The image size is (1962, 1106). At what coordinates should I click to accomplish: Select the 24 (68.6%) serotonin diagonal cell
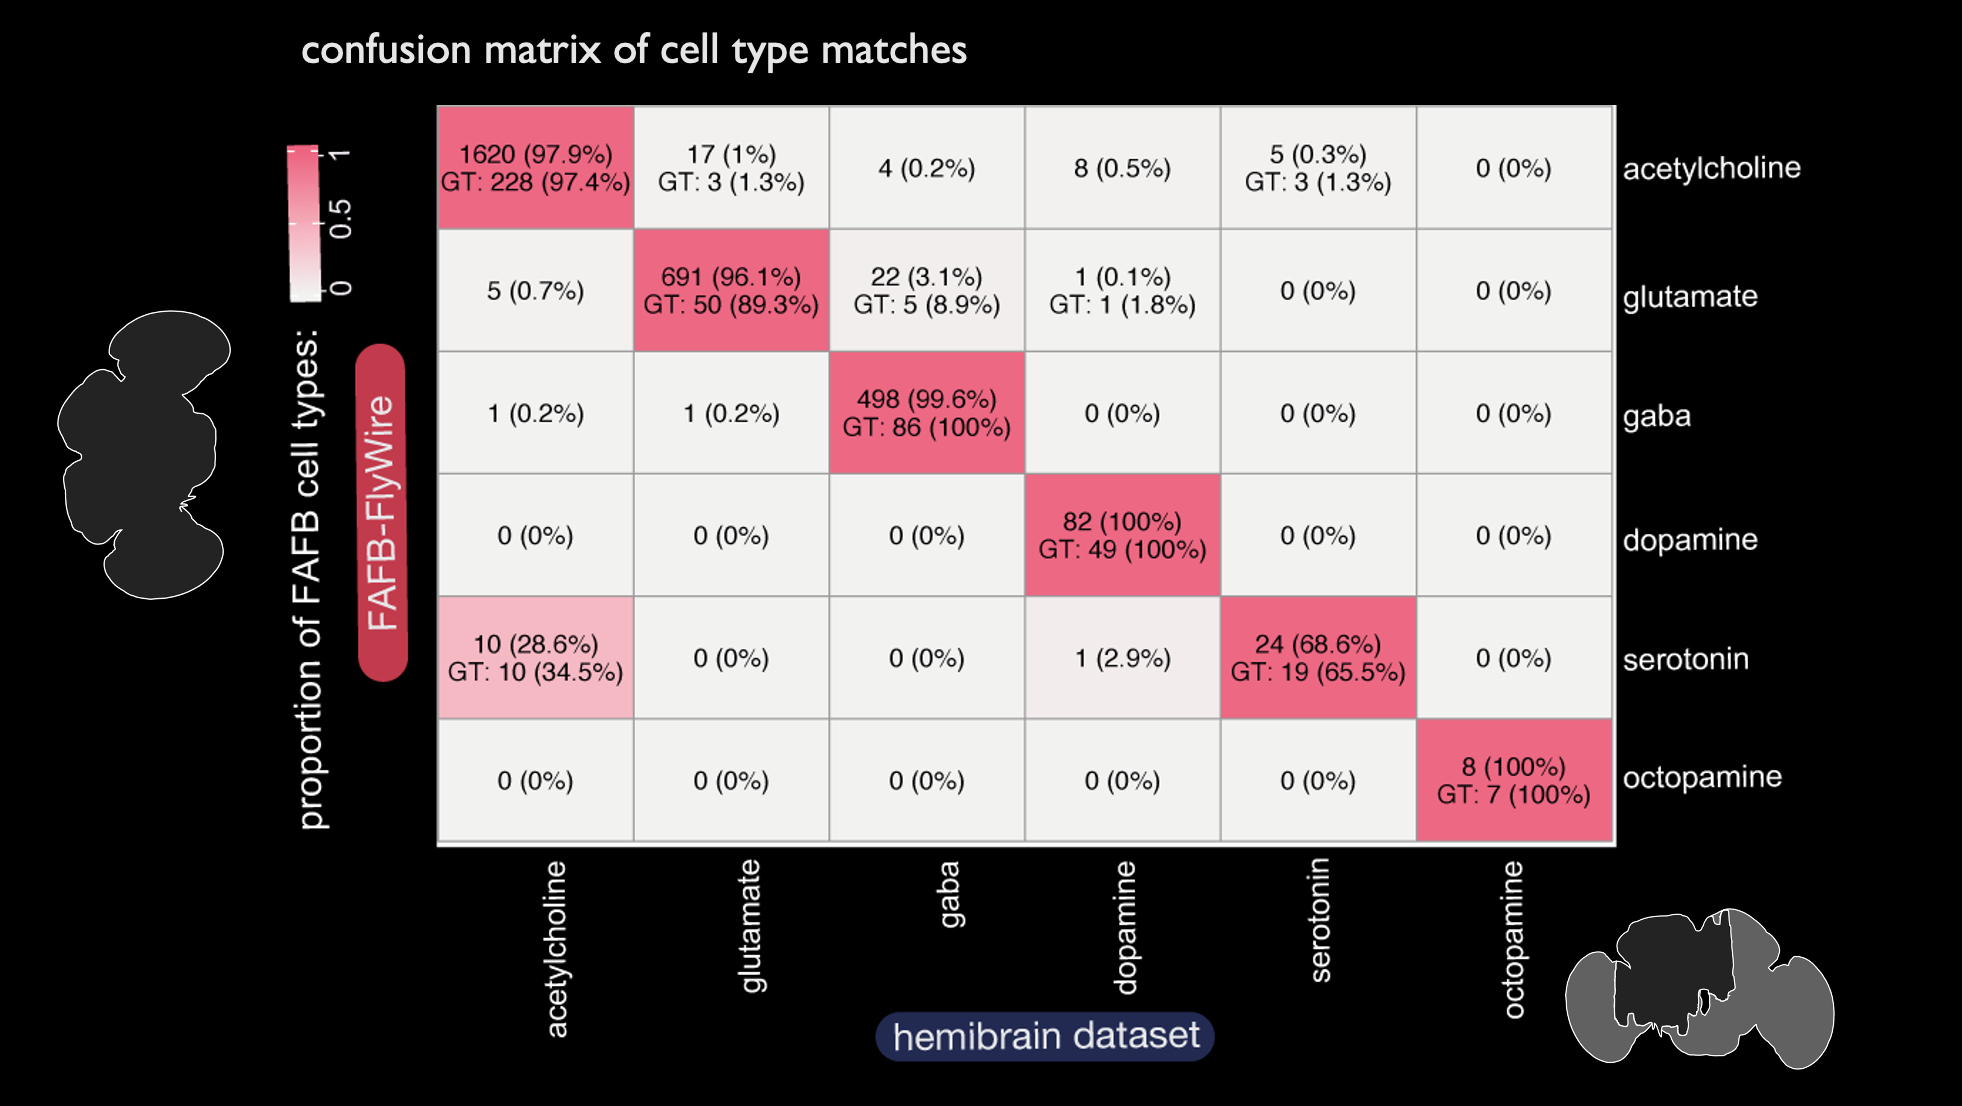coord(1318,658)
